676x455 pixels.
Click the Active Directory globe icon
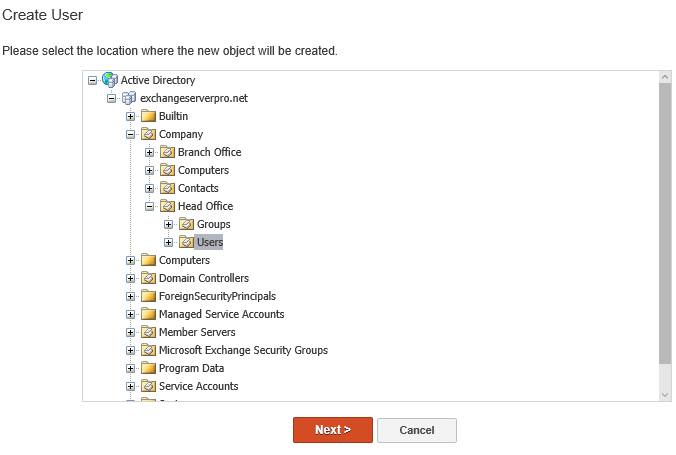pos(110,80)
